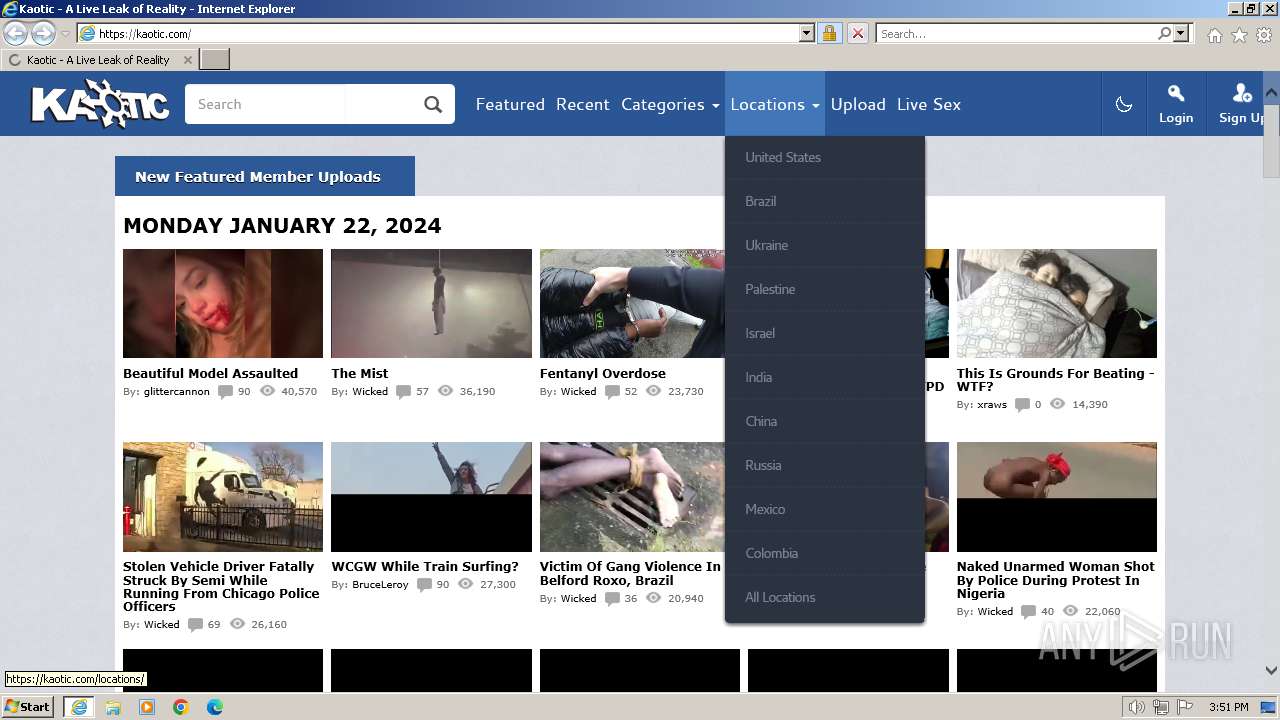Open uploader glittercannon profile
Screen dimensions: 1280x720
[x=177, y=392]
